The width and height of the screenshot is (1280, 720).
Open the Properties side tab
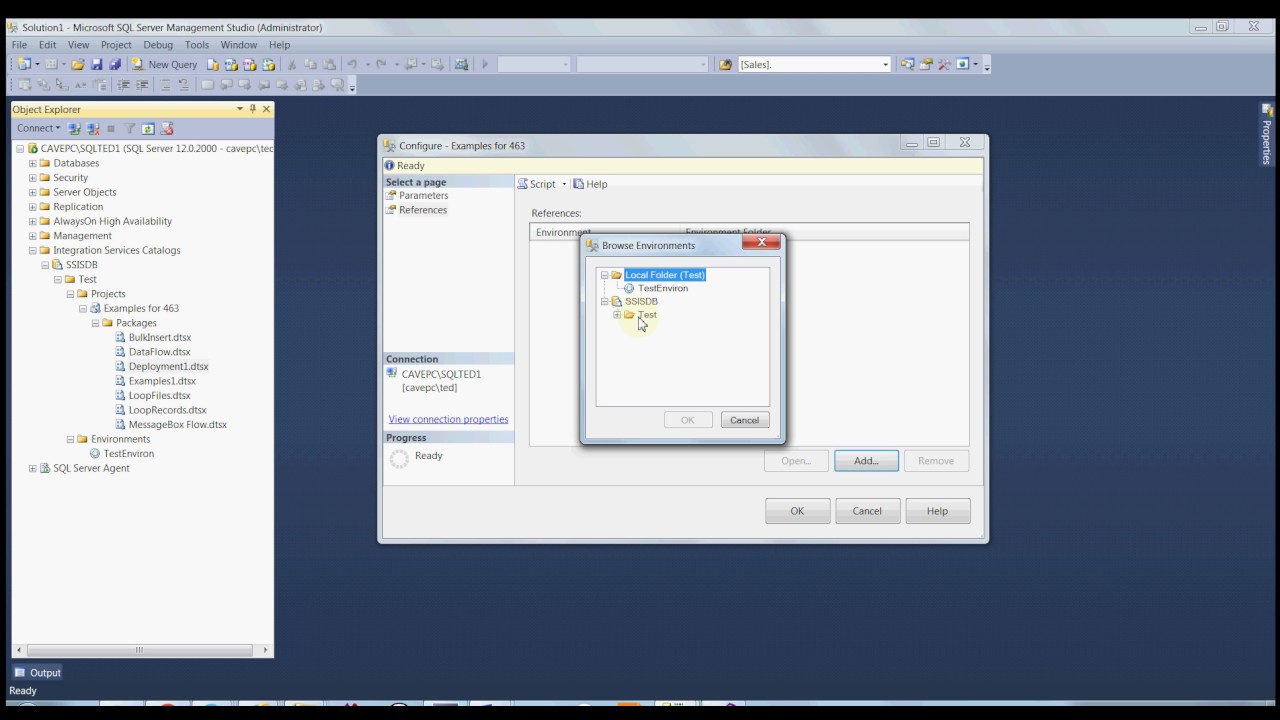coord(1267,133)
